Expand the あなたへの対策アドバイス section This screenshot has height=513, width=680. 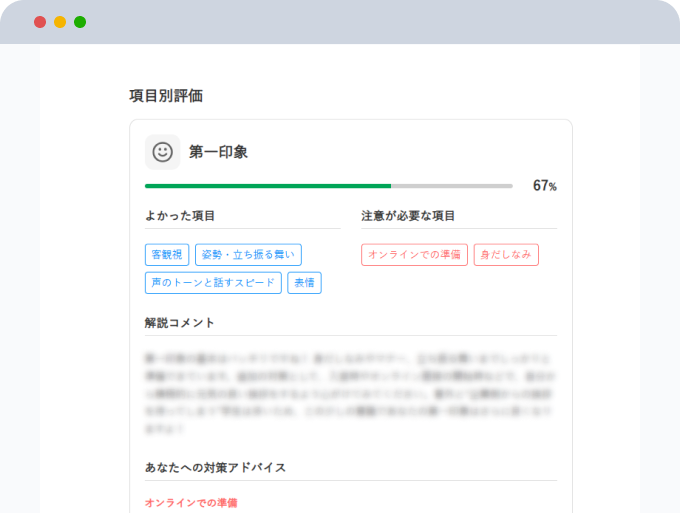(215, 467)
